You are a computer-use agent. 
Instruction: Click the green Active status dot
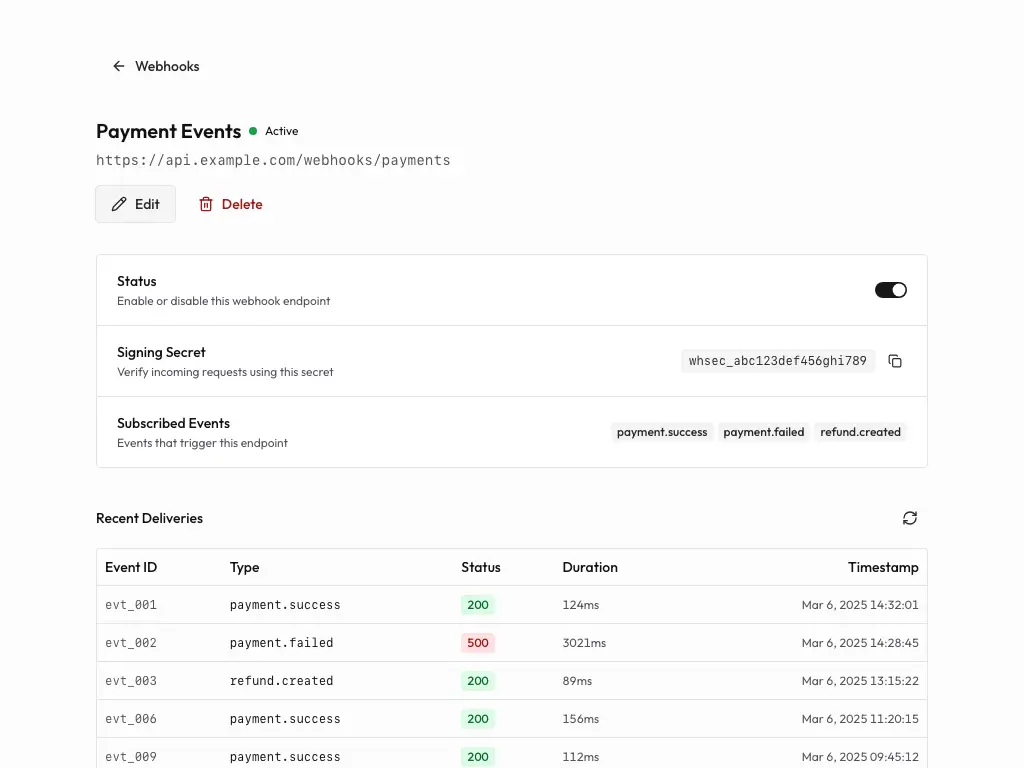[x=253, y=130]
